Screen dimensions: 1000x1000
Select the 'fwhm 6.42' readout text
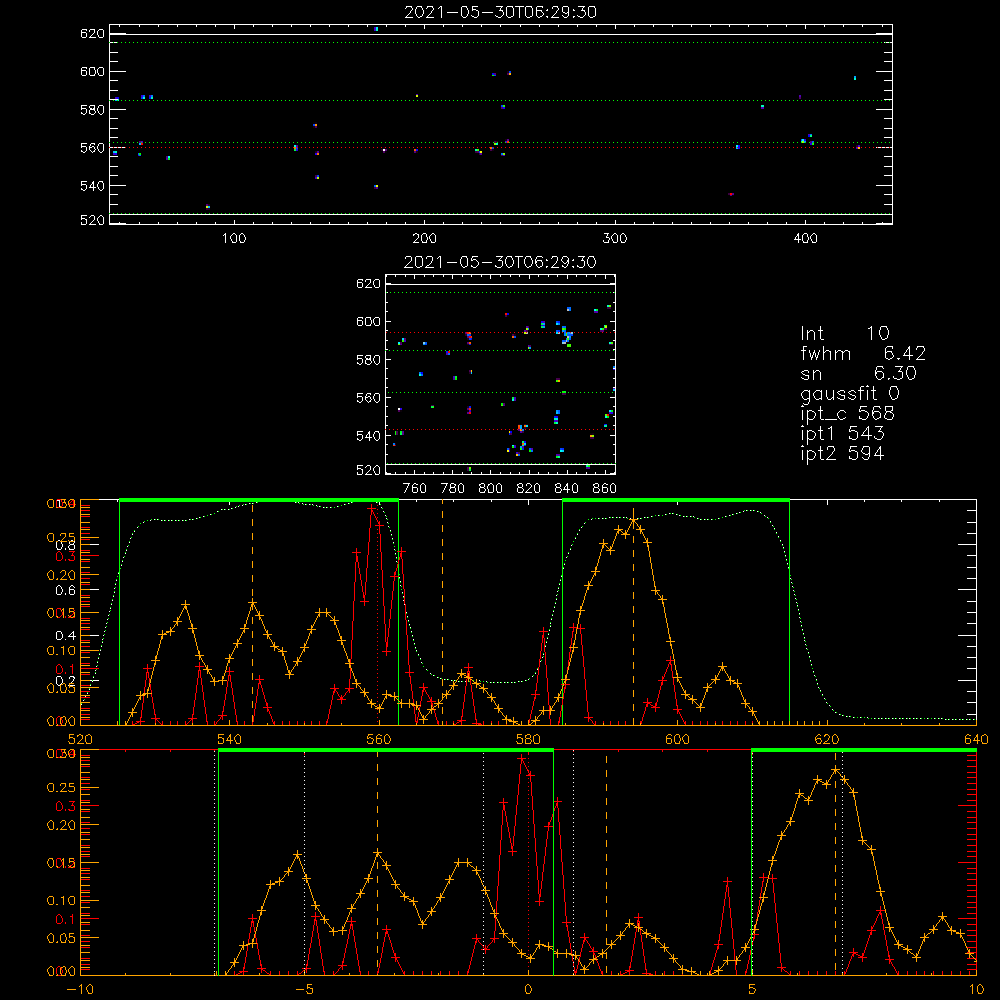coord(863,353)
